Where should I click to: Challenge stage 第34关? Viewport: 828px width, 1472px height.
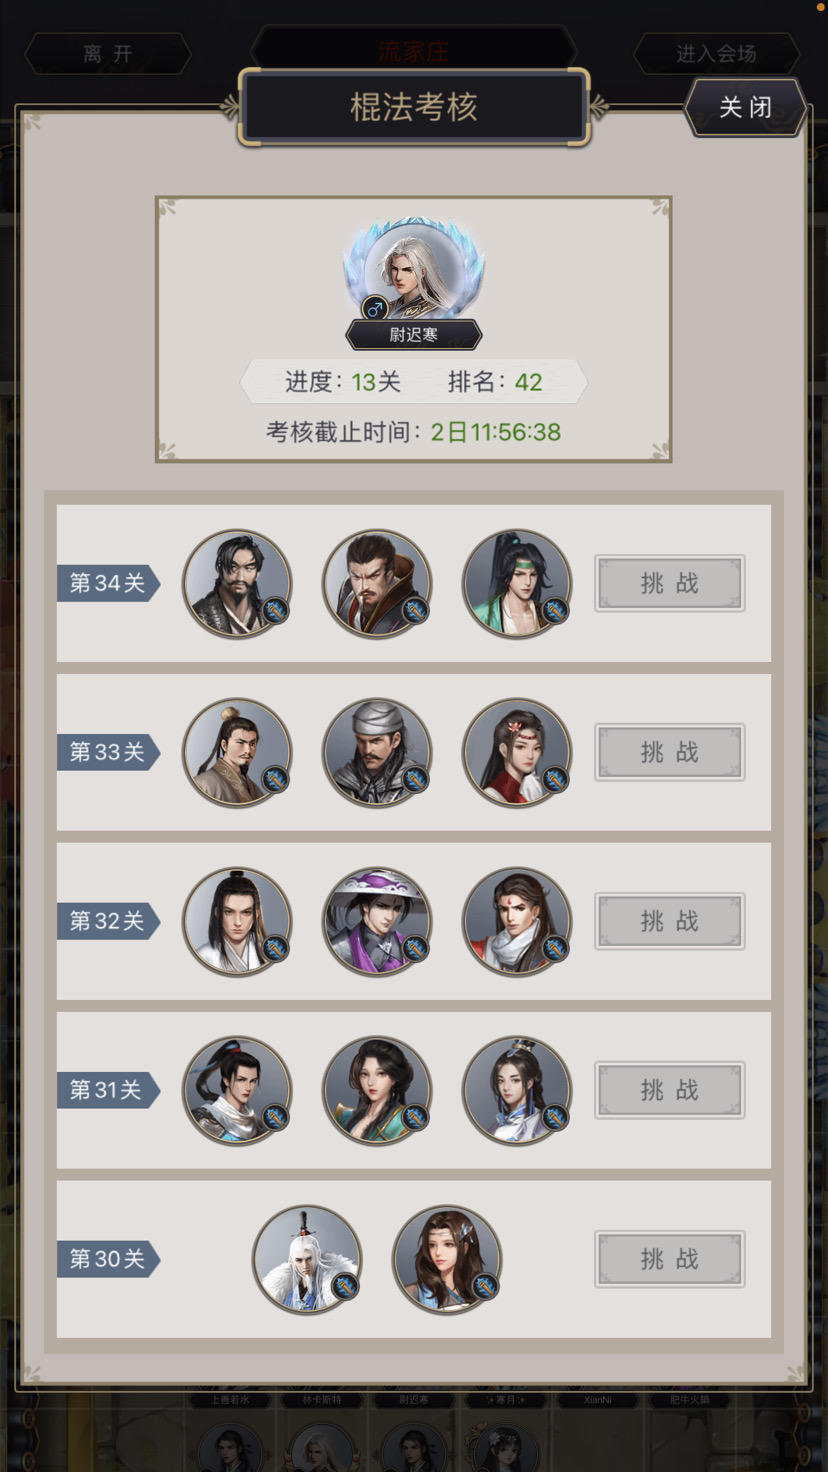click(x=670, y=583)
